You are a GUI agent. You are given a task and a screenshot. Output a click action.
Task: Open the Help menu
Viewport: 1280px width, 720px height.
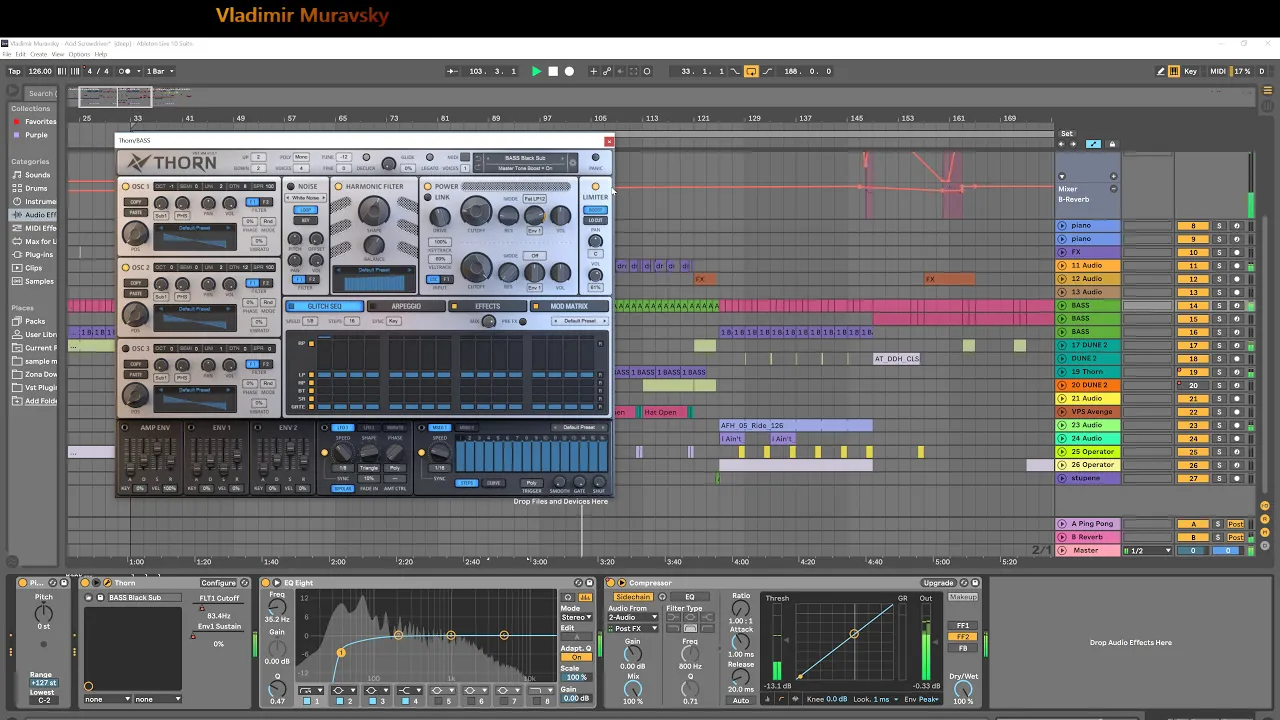pos(100,54)
